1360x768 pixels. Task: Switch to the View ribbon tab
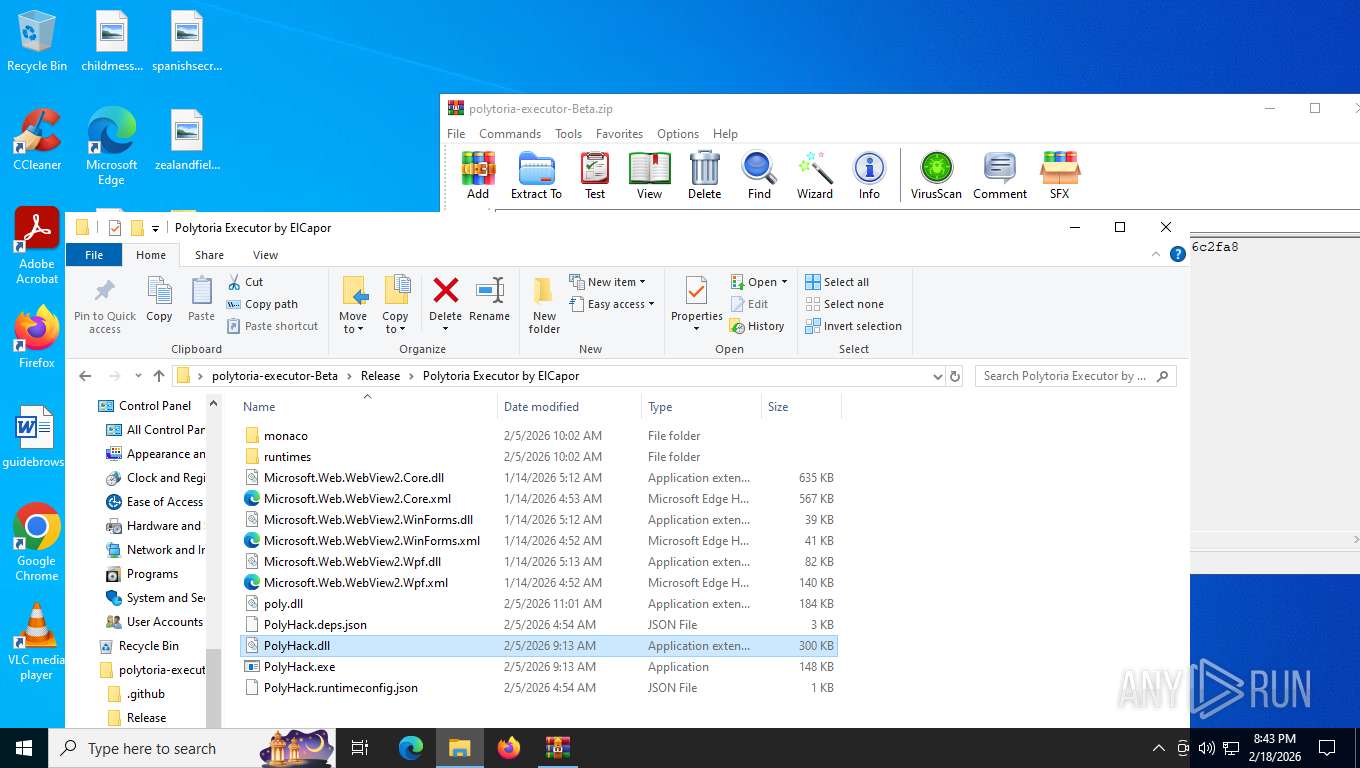pos(265,255)
